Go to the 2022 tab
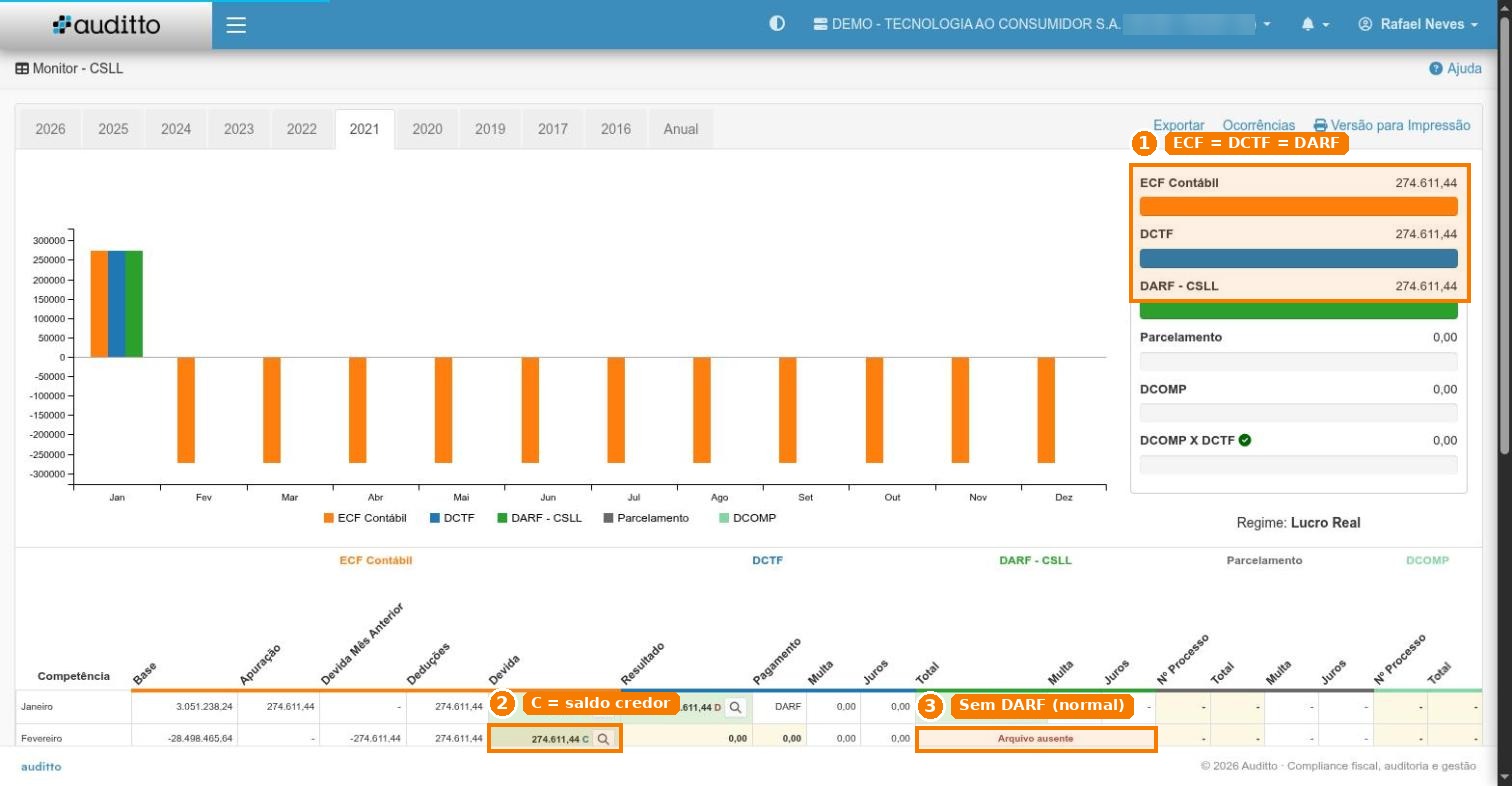 301,129
